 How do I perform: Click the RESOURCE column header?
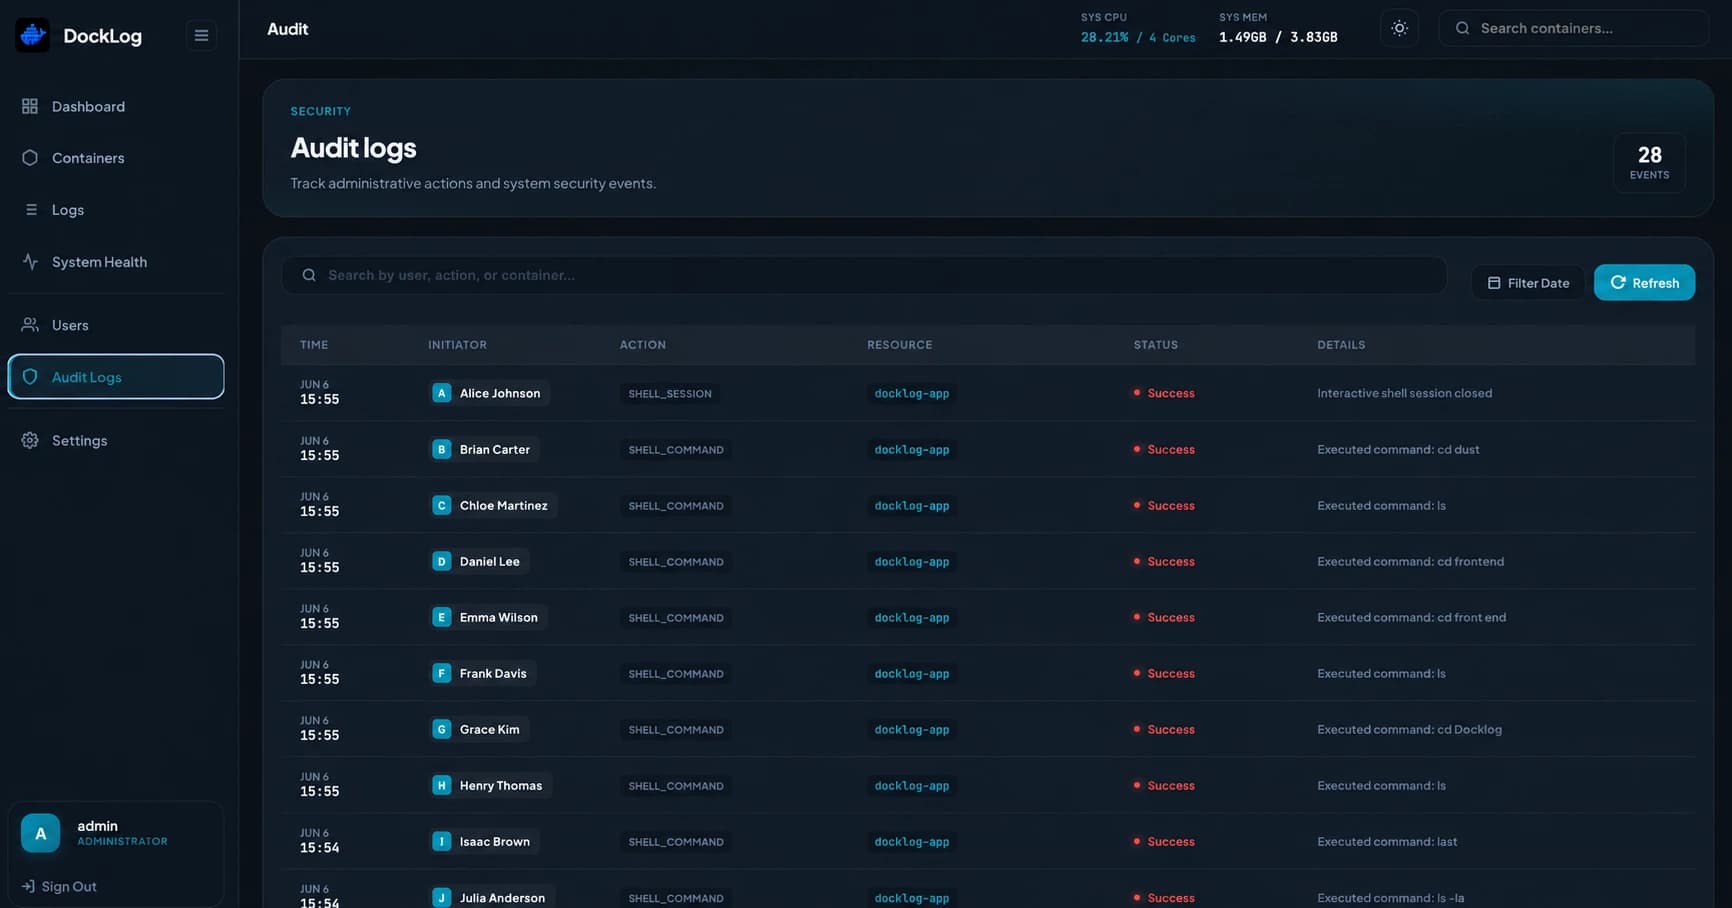click(899, 345)
